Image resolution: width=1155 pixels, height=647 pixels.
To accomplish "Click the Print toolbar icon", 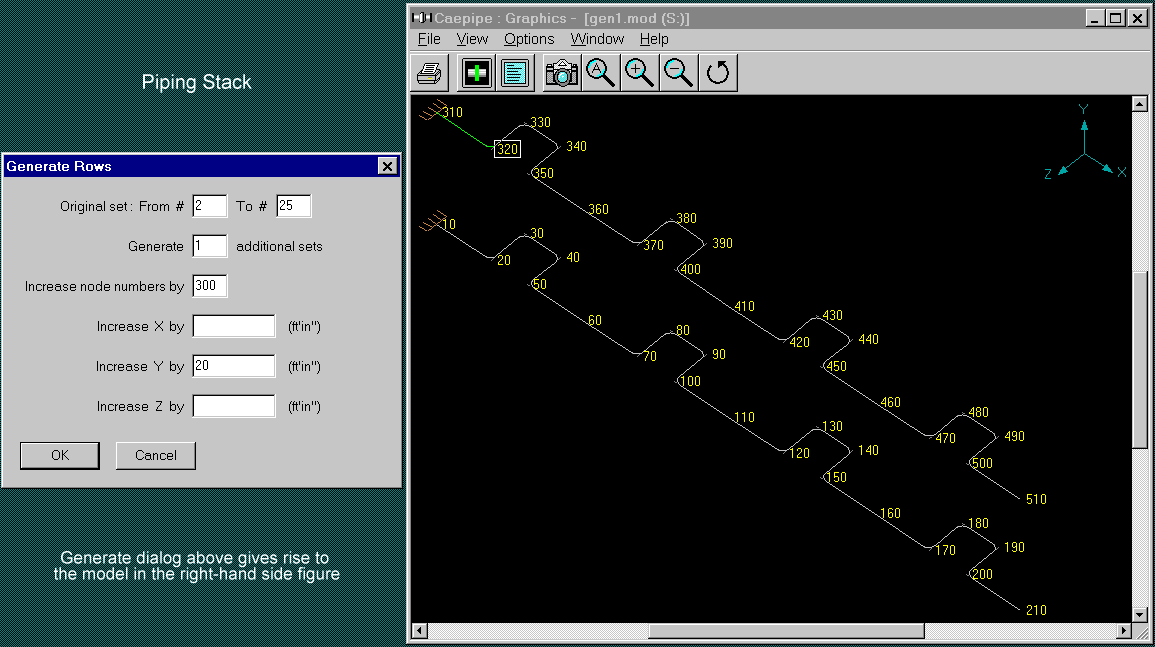I will [429, 73].
